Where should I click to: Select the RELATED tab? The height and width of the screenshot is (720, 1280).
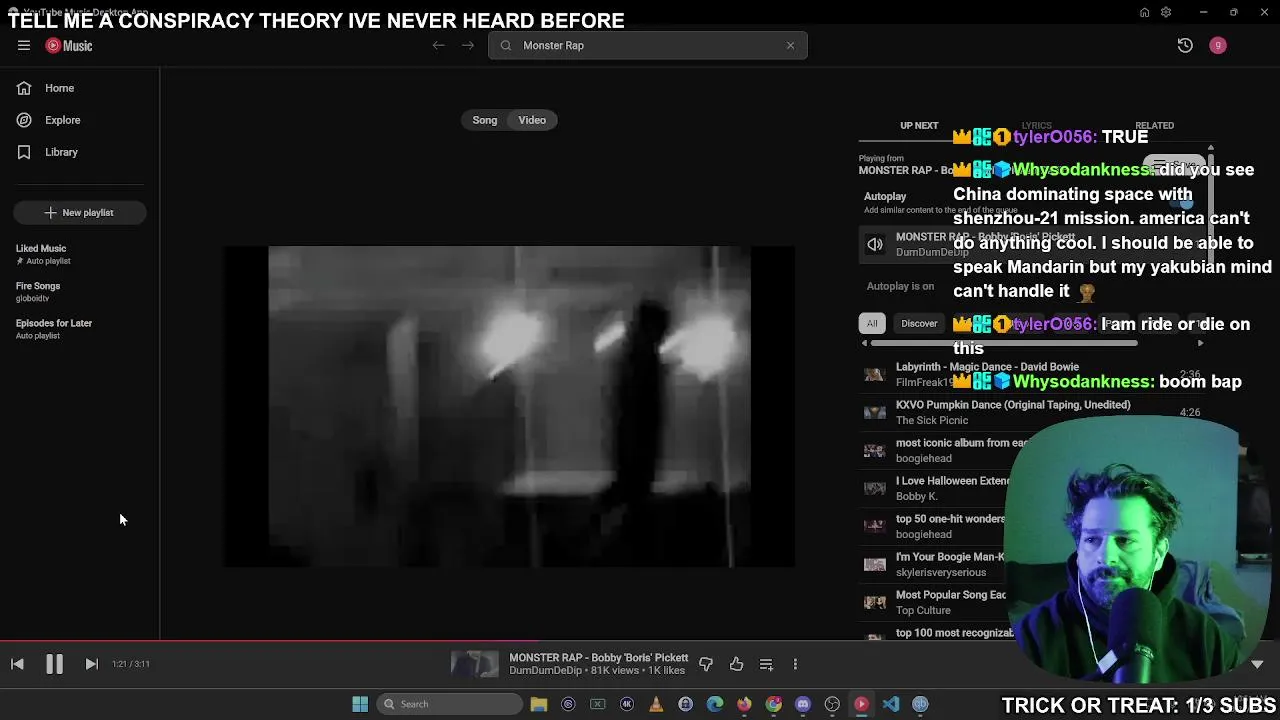[1154, 125]
